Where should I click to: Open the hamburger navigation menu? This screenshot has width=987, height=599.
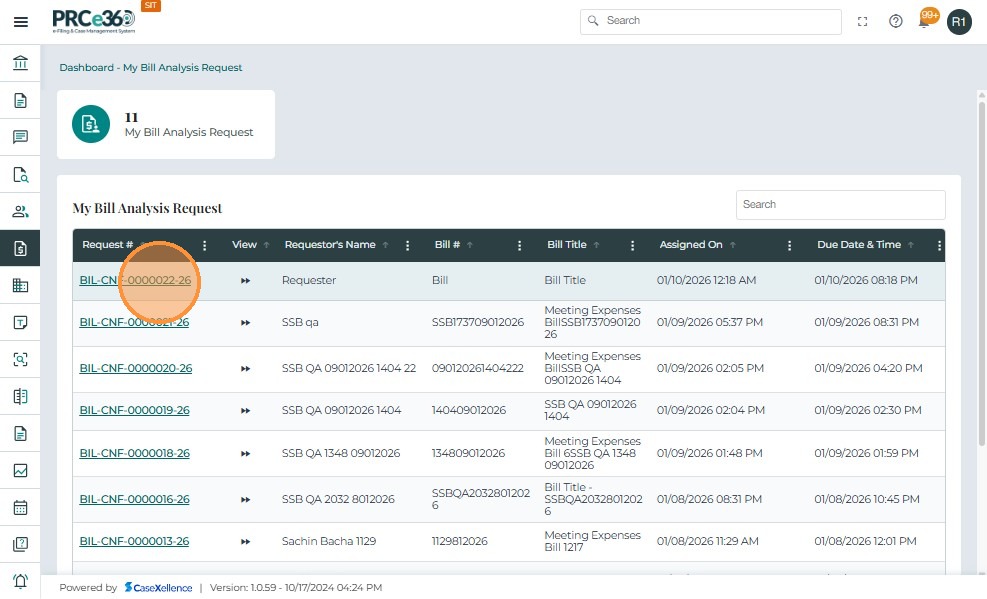coord(20,21)
